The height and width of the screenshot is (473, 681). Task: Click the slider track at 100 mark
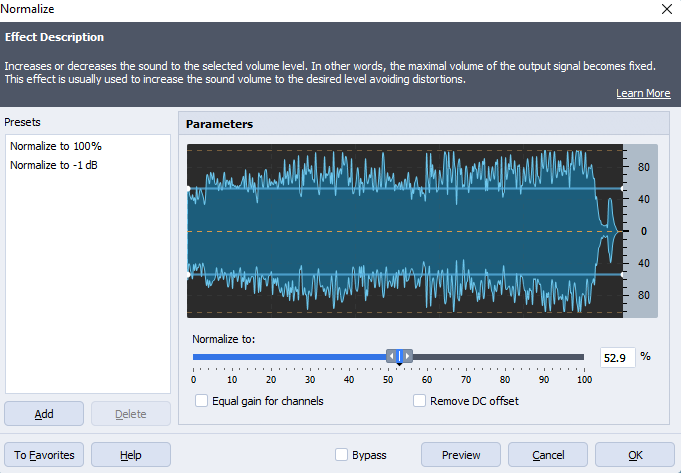tap(583, 357)
